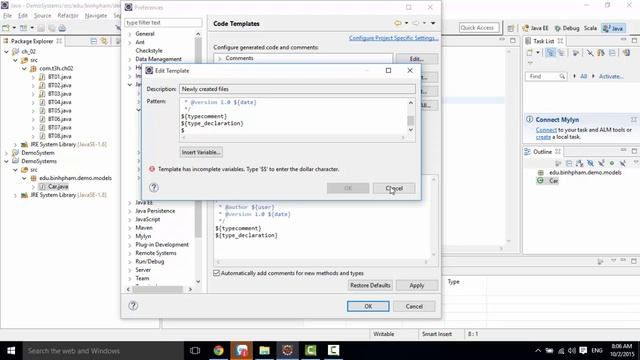Switch to Debug perspective

[x=567, y=28]
